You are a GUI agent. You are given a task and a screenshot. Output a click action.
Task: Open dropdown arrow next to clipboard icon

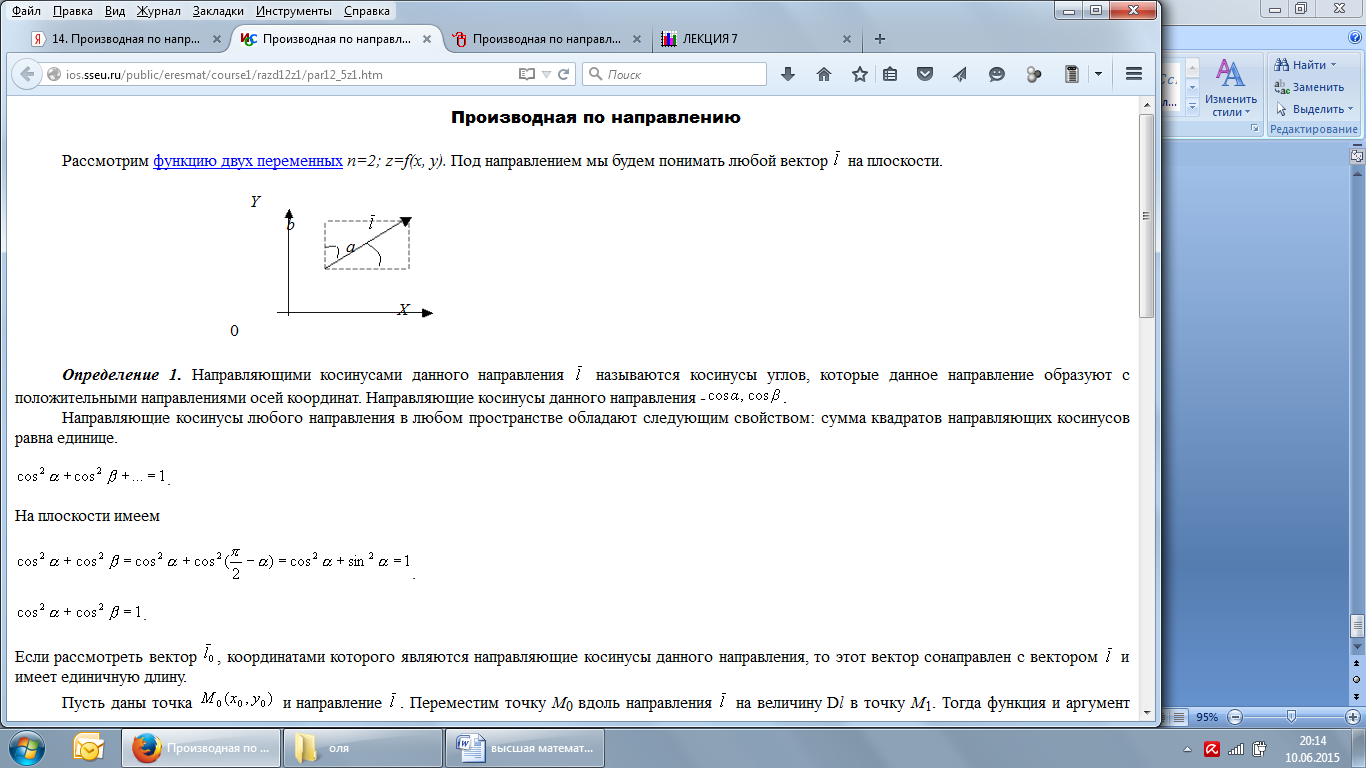pyautogui.click(x=1098, y=74)
